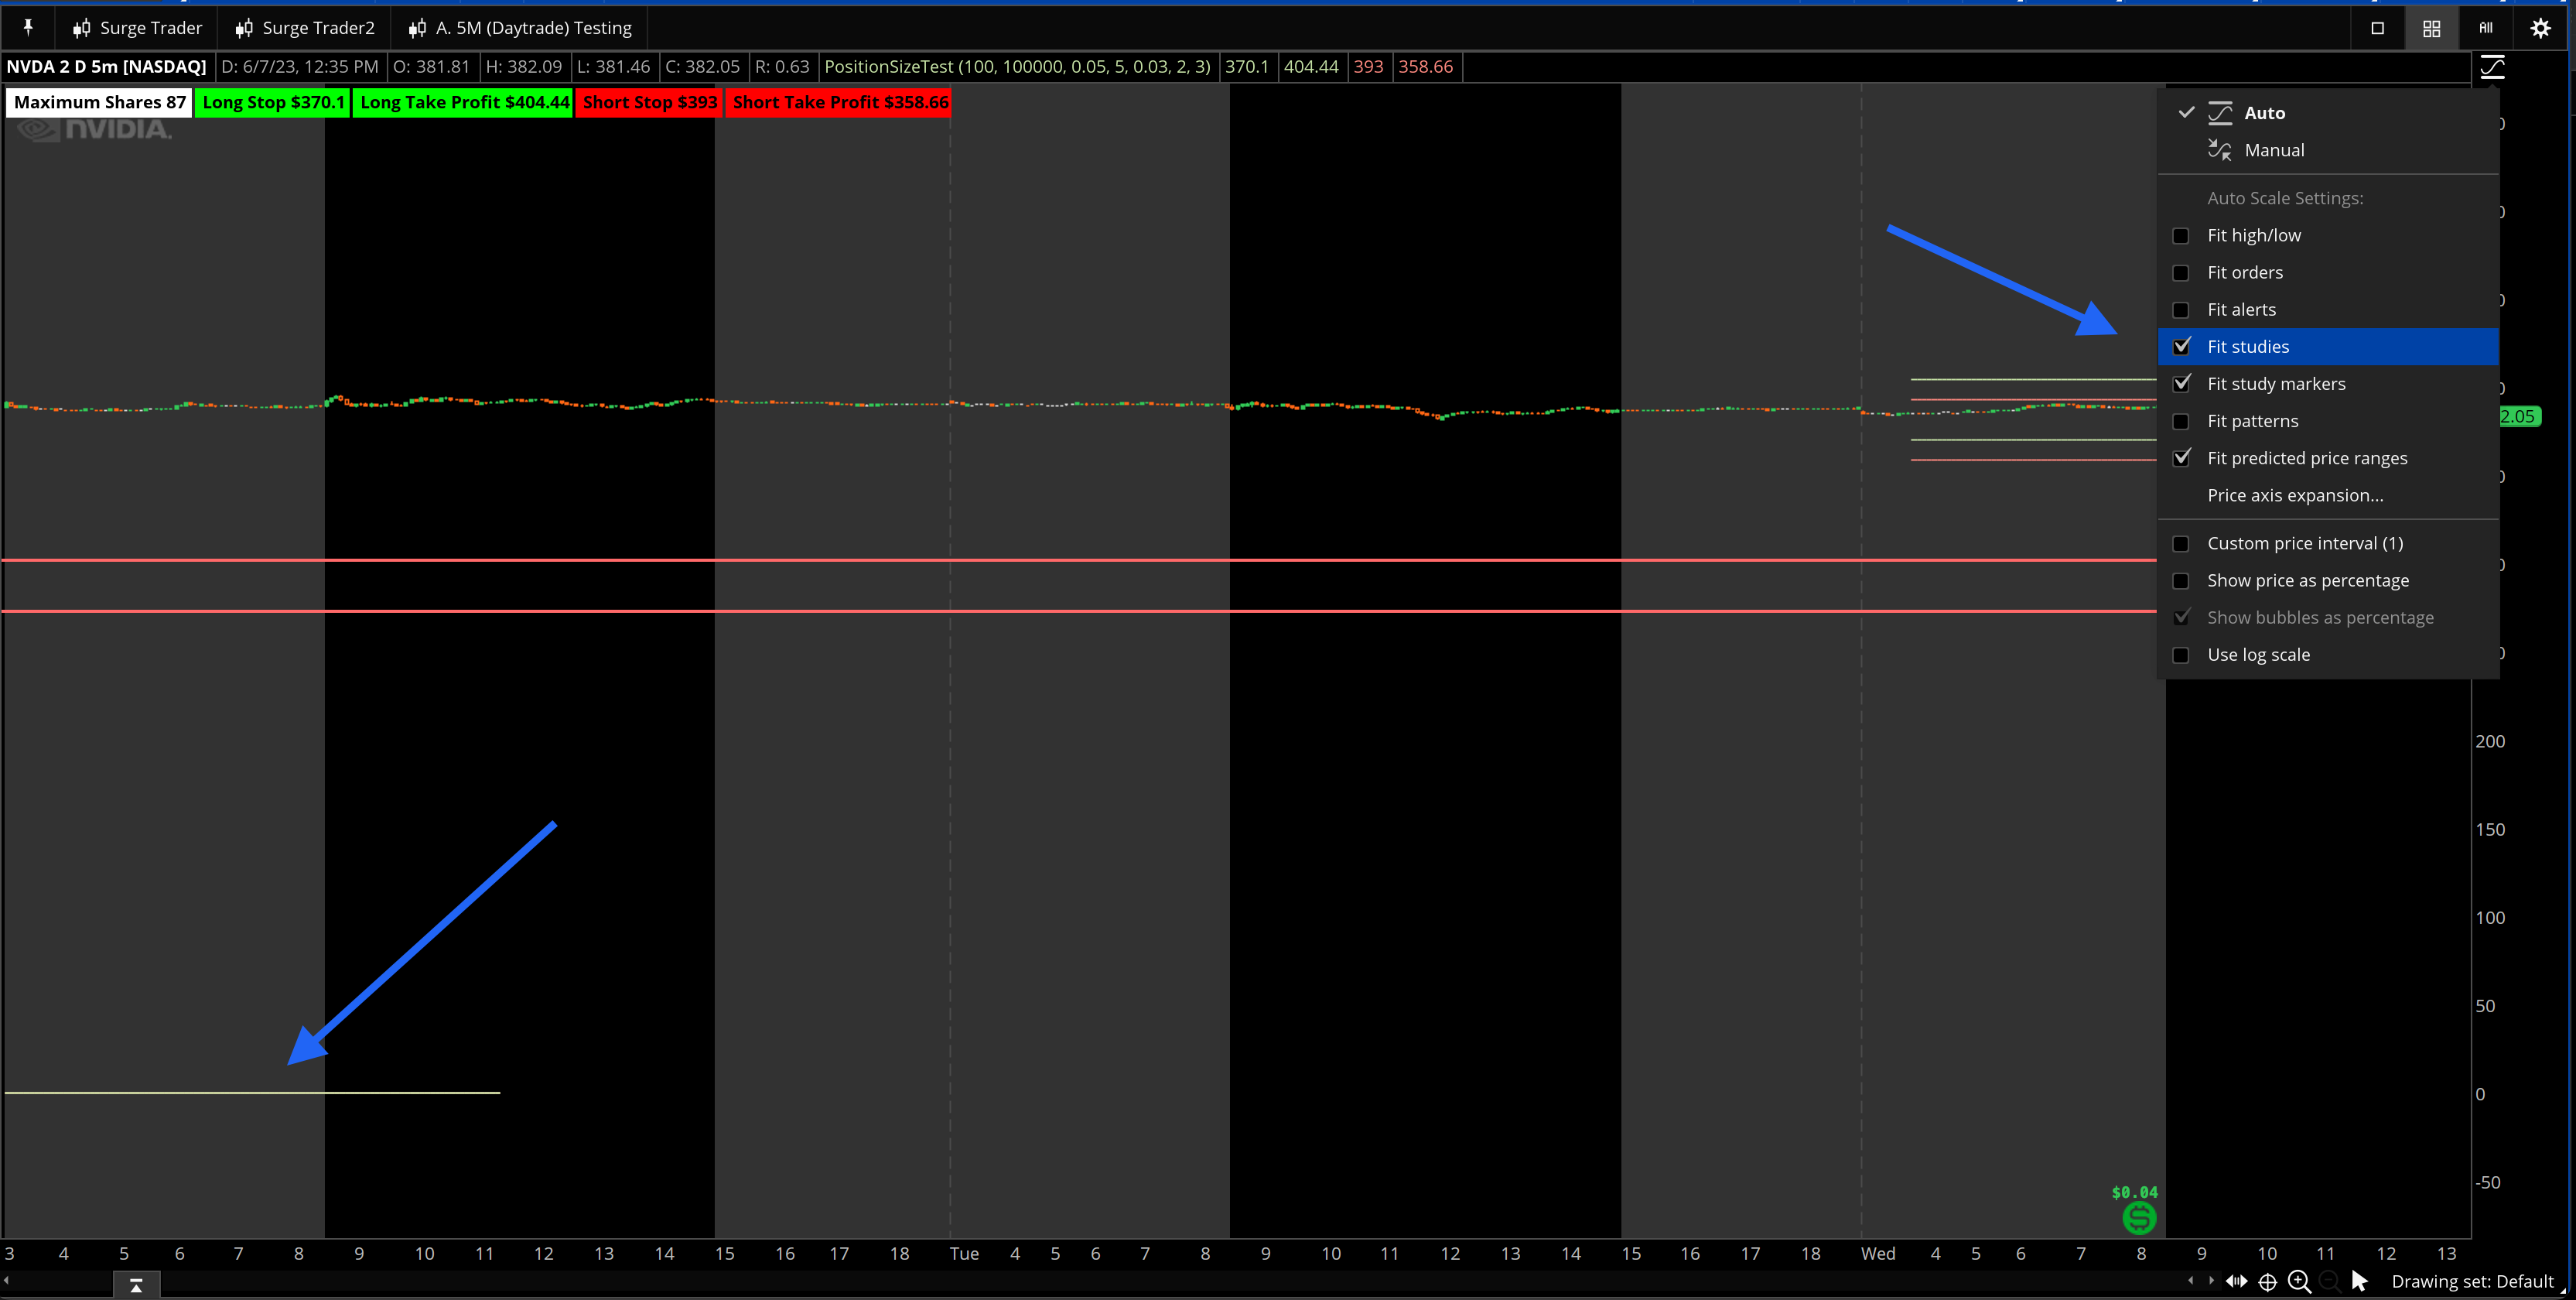Click the Maximum Shares 87 label

[99, 102]
